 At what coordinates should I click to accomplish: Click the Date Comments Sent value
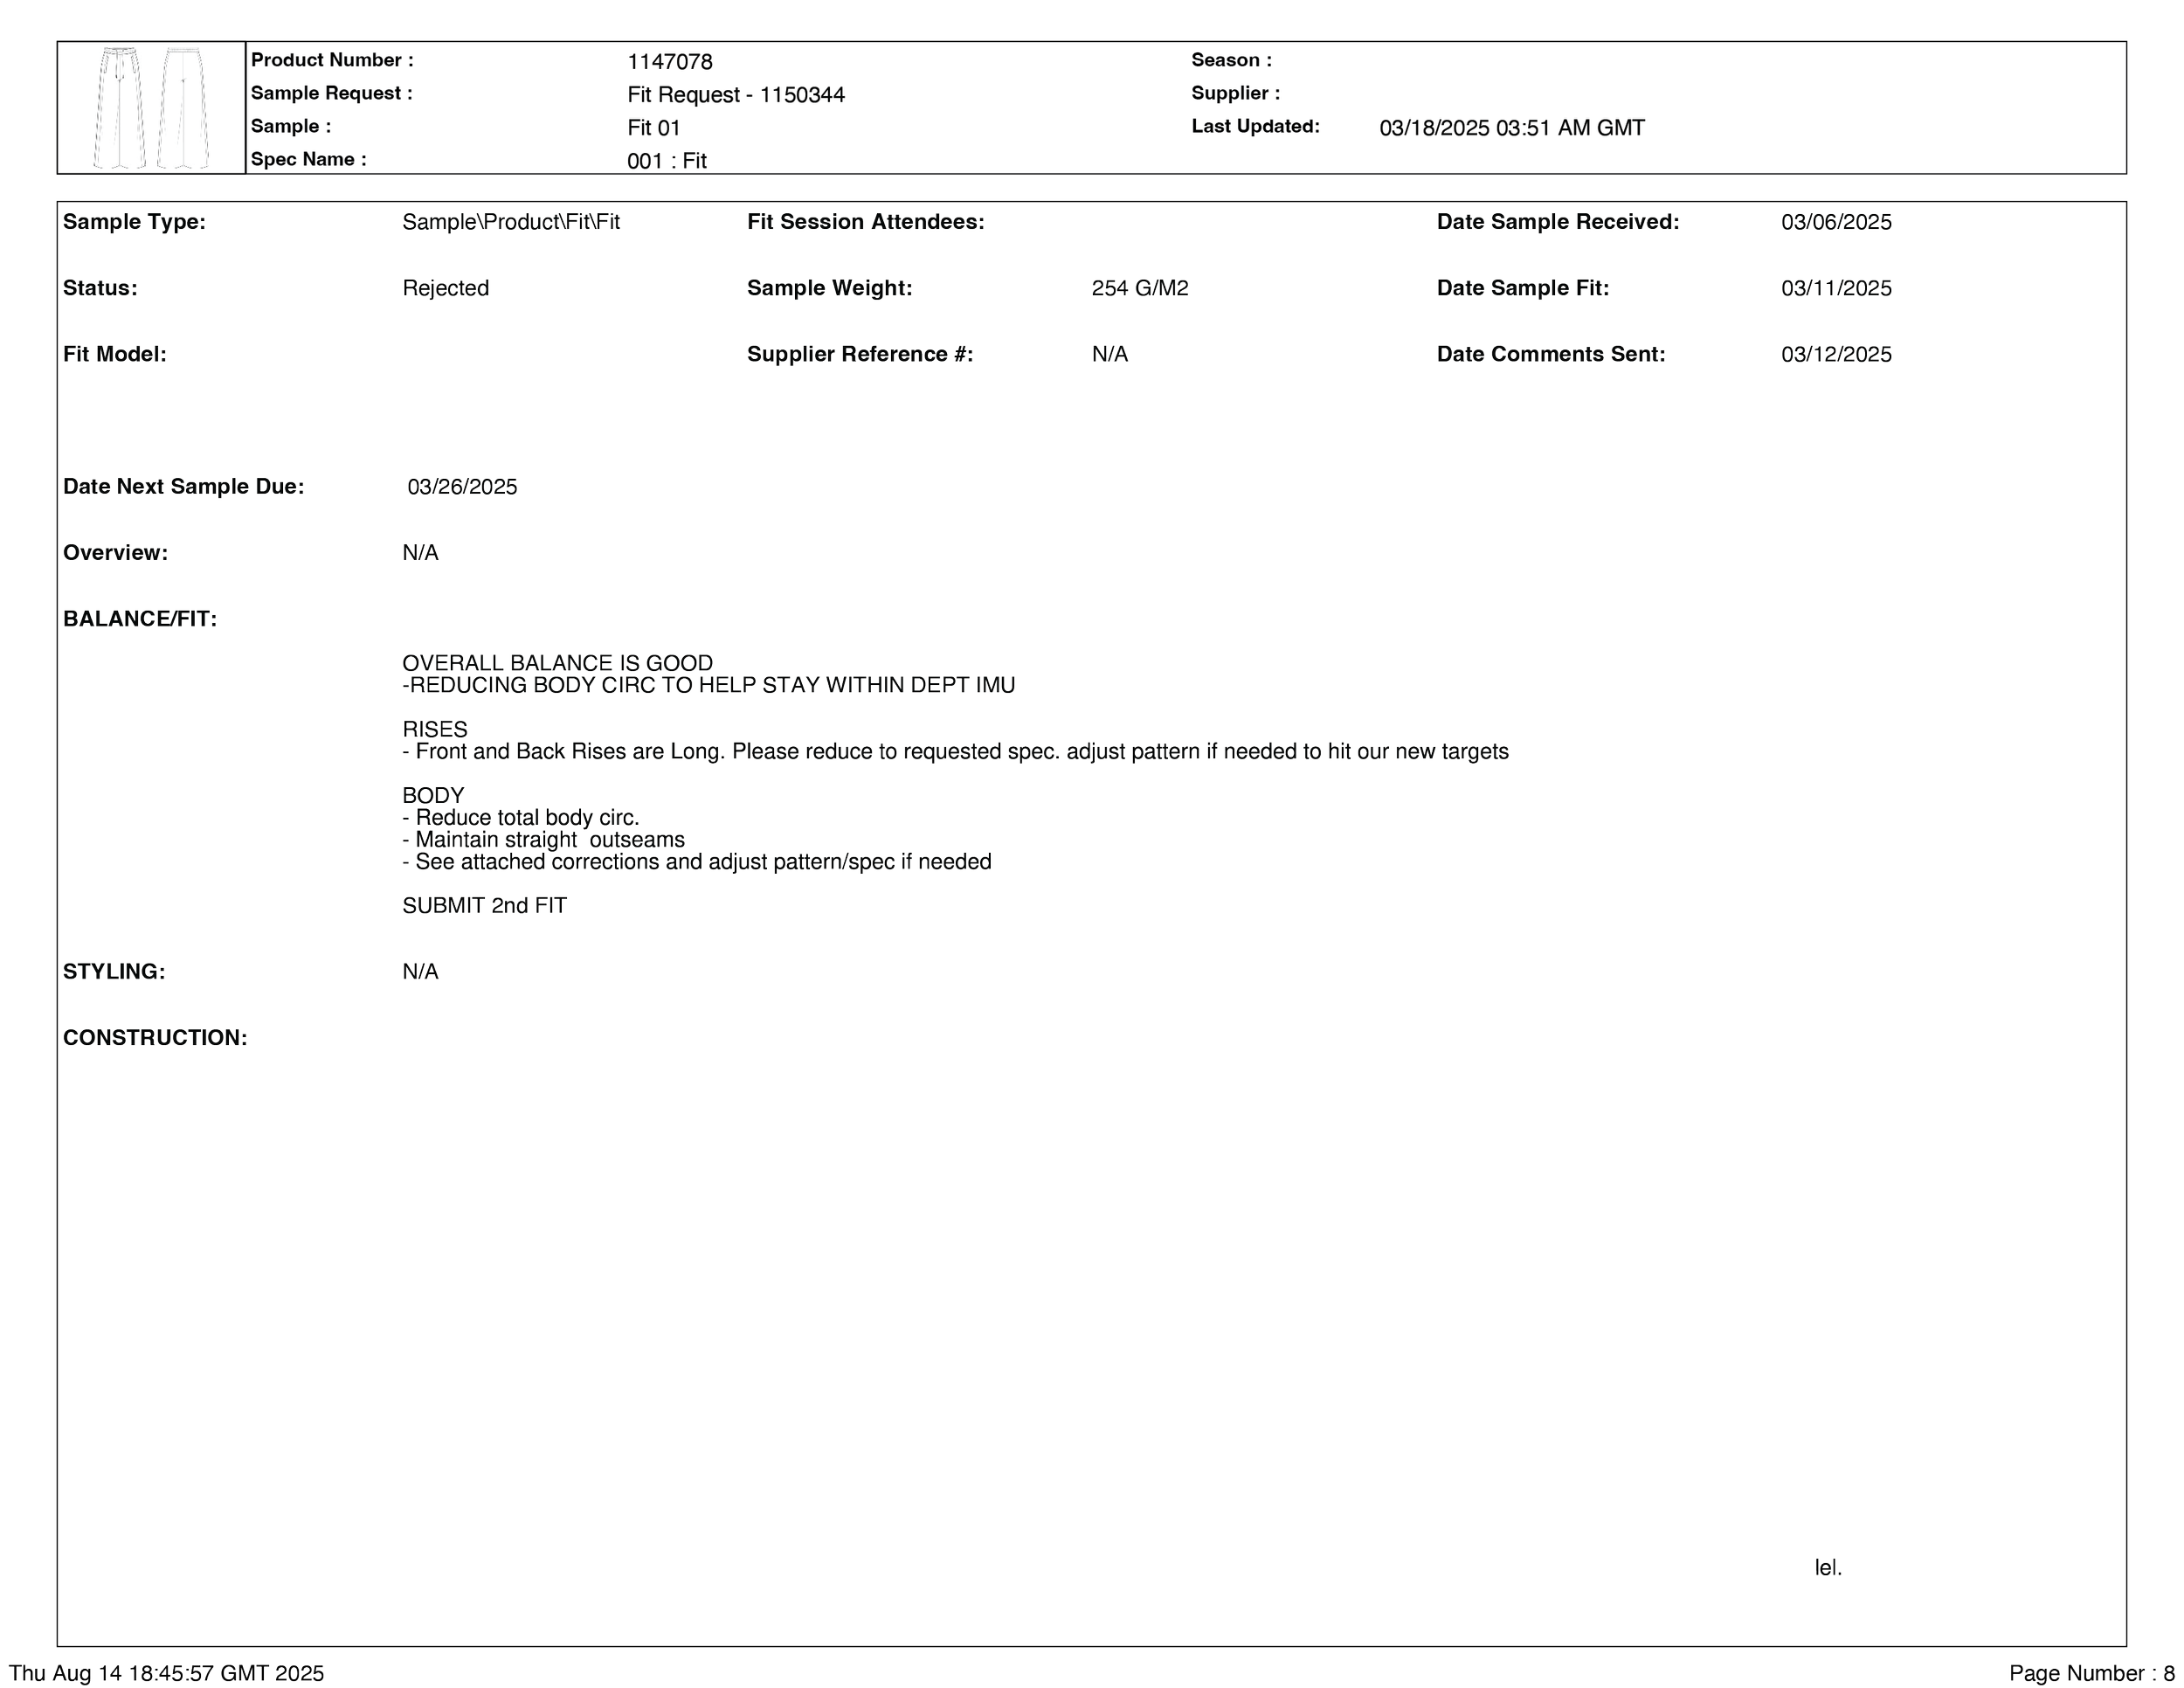point(1835,354)
